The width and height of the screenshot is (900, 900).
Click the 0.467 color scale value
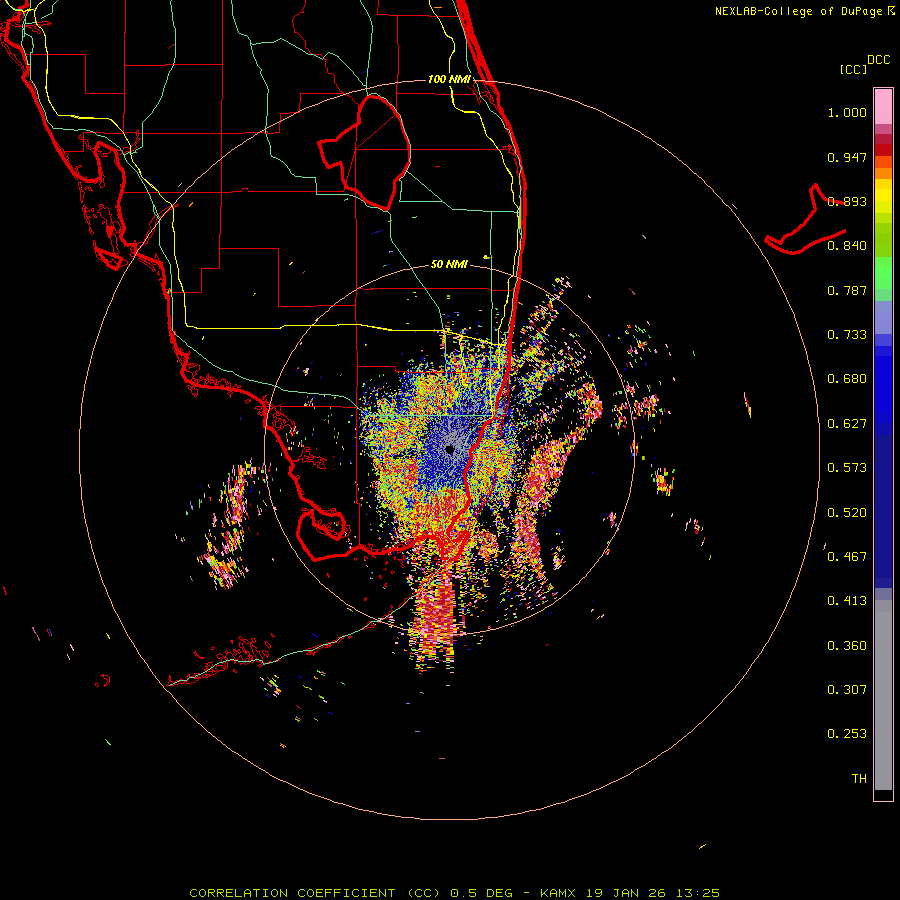(x=847, y=557)
